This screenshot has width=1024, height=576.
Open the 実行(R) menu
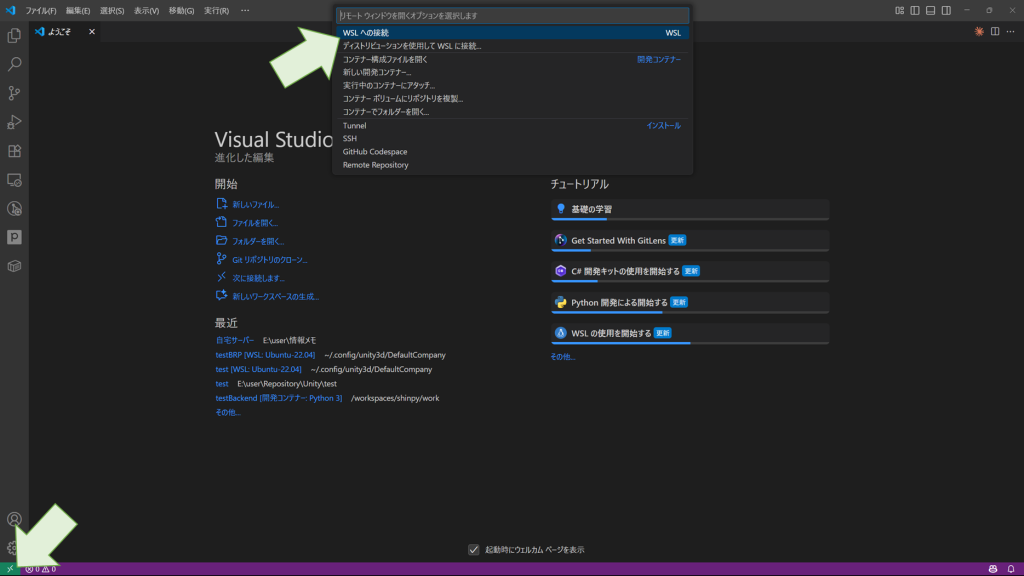(216, 10)
